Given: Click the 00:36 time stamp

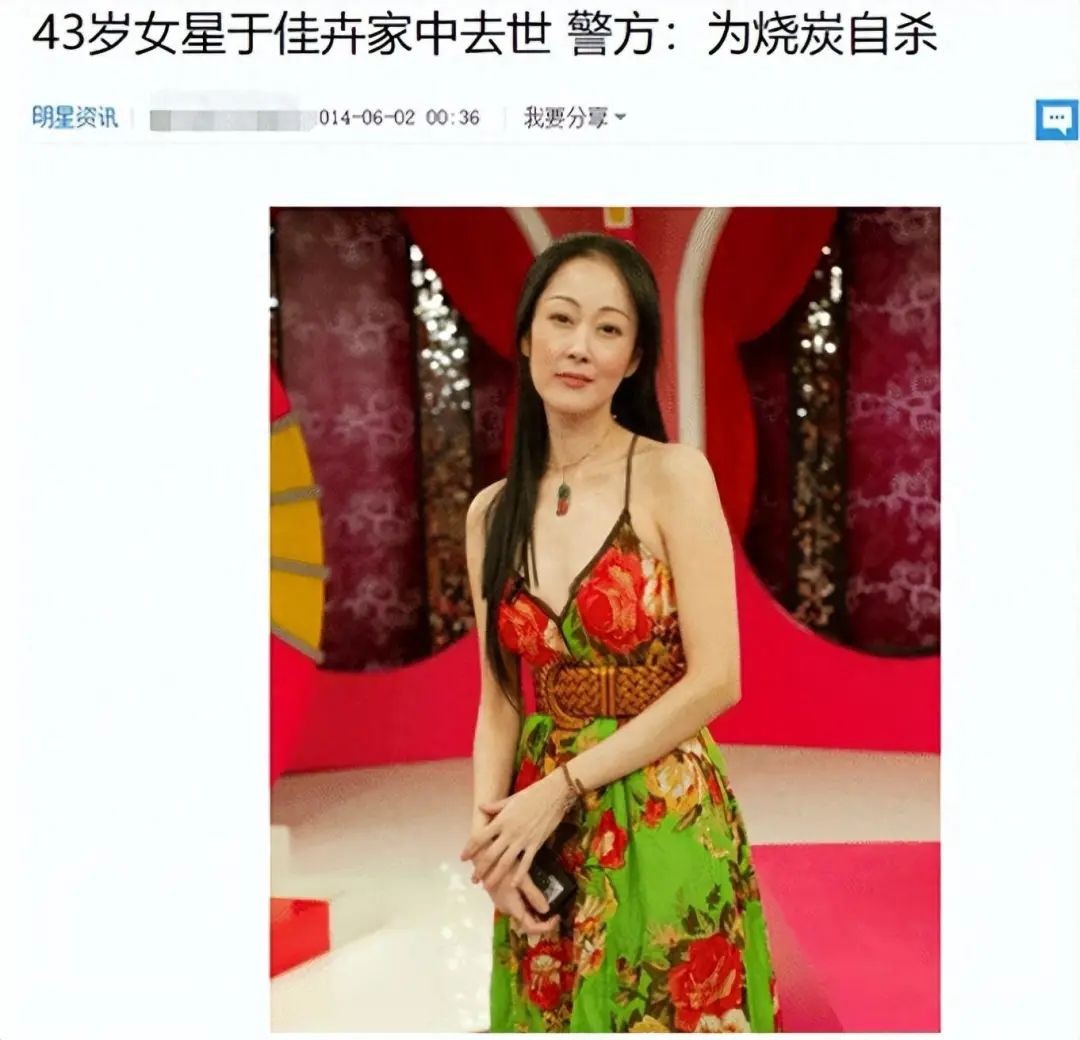Looking at the screenshot, I should click(453, 118).
